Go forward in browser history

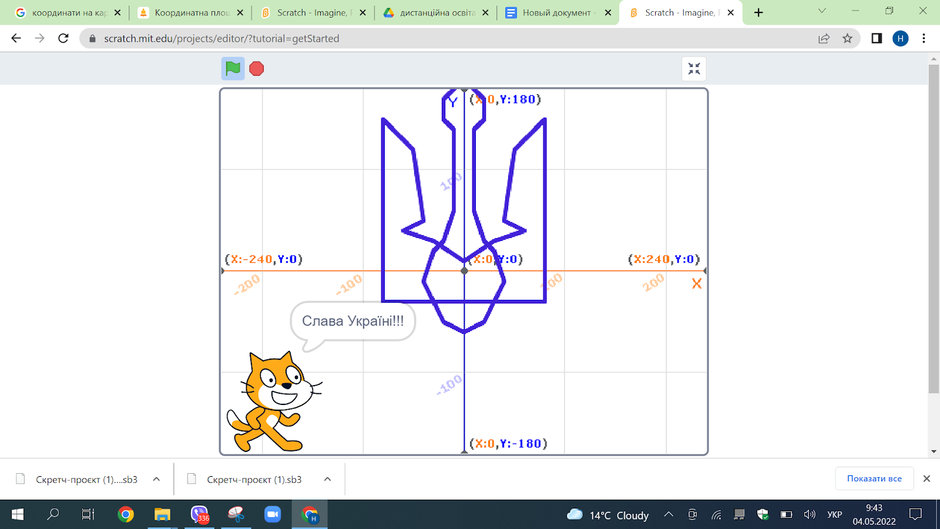(40, 38)
